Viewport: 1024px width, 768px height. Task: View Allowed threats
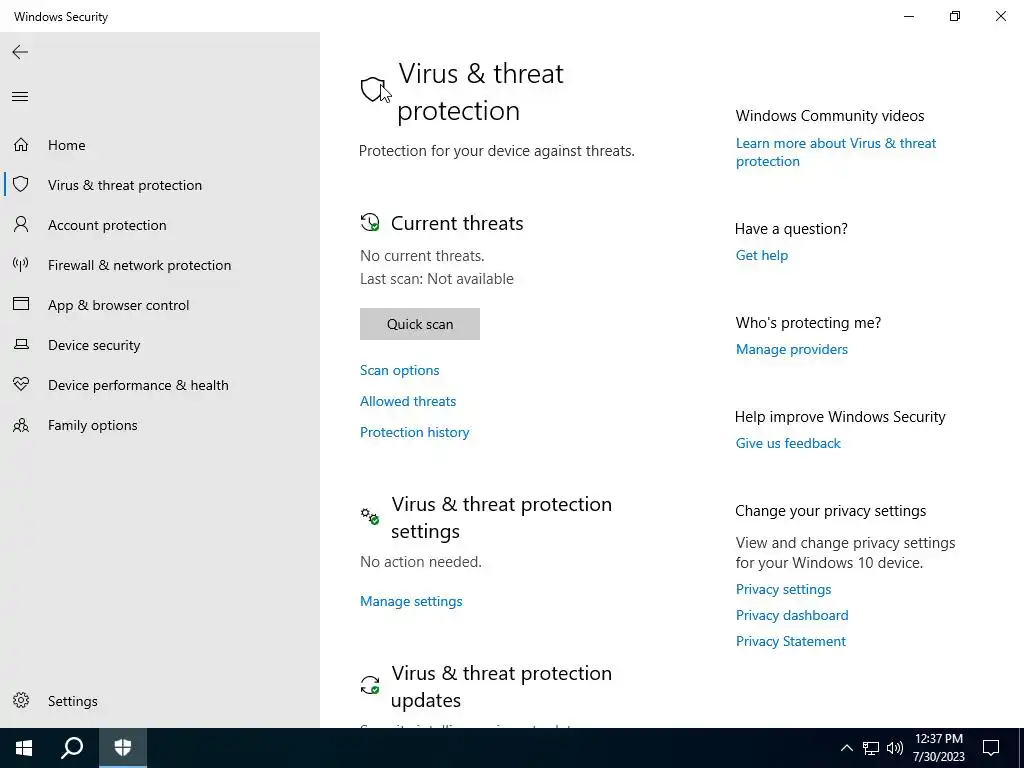point(408,401)
